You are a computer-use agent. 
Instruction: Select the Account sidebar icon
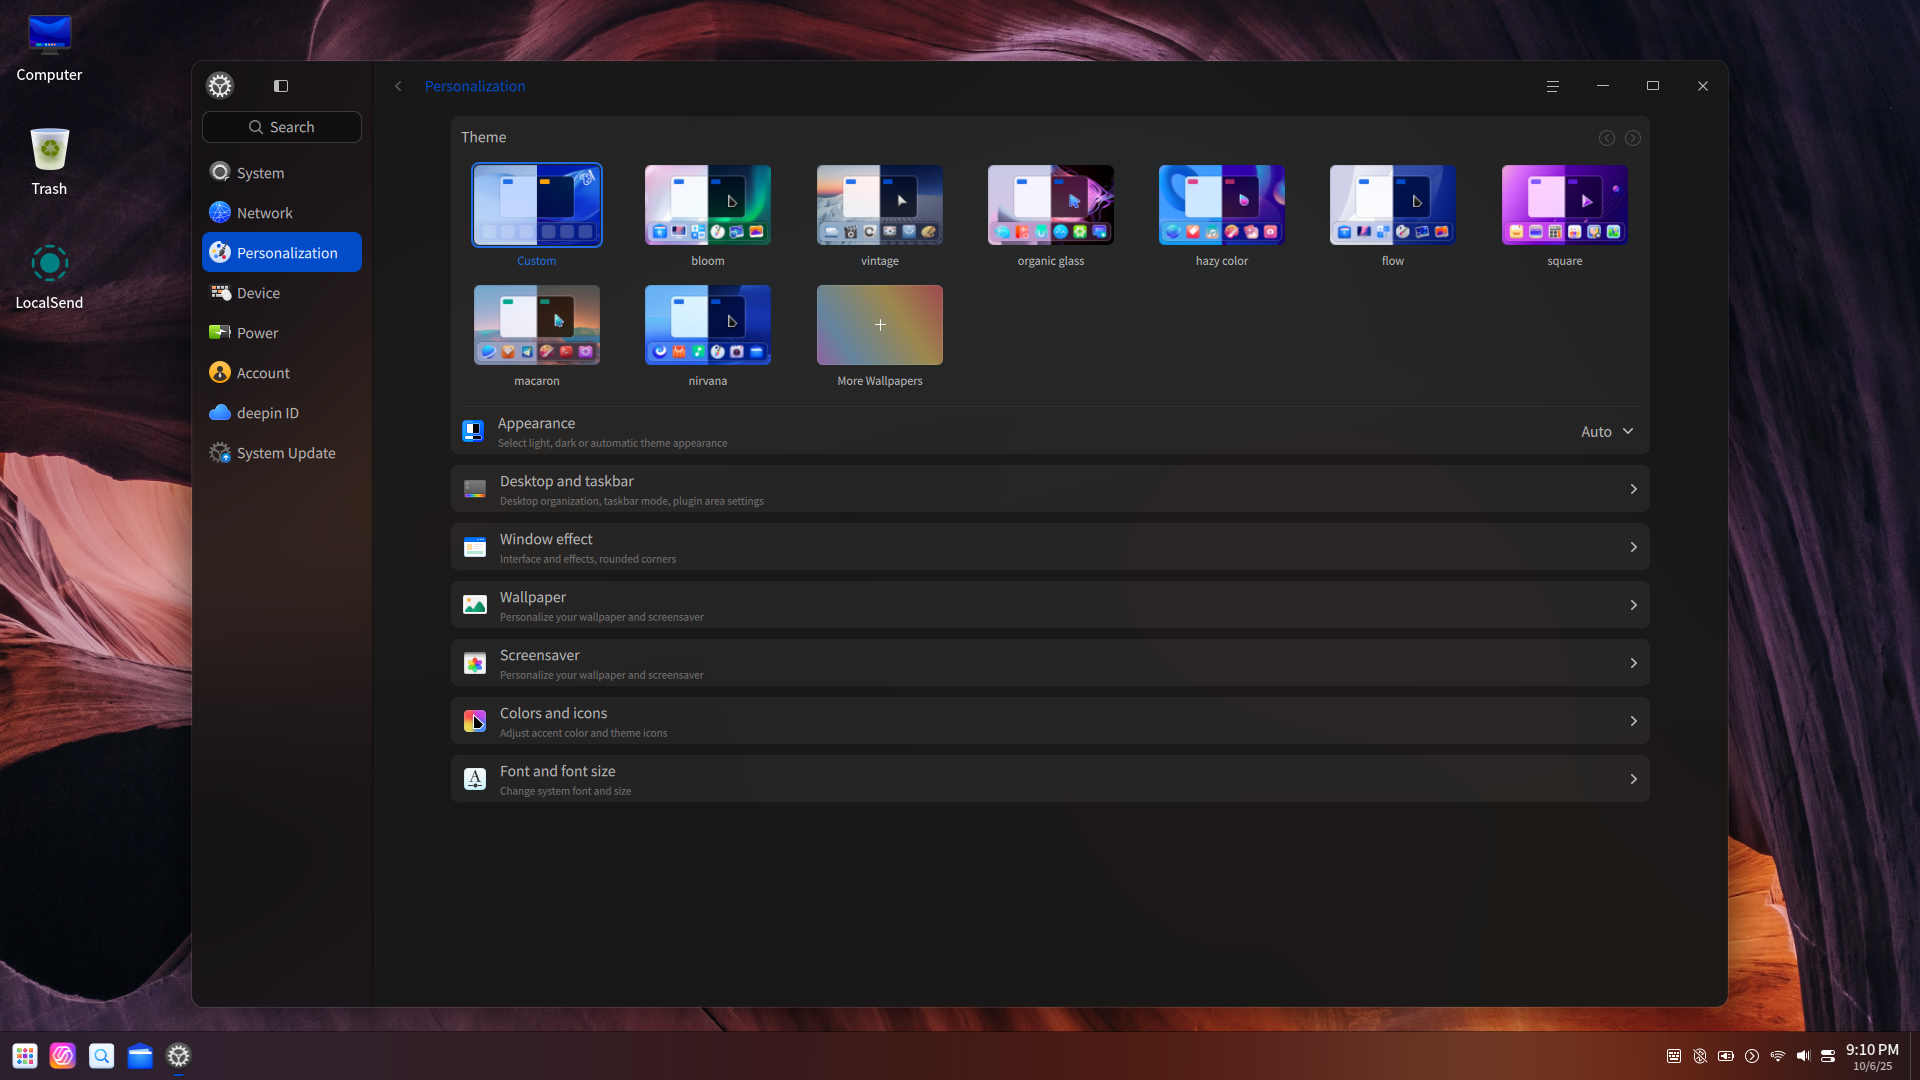pos(220,373)
